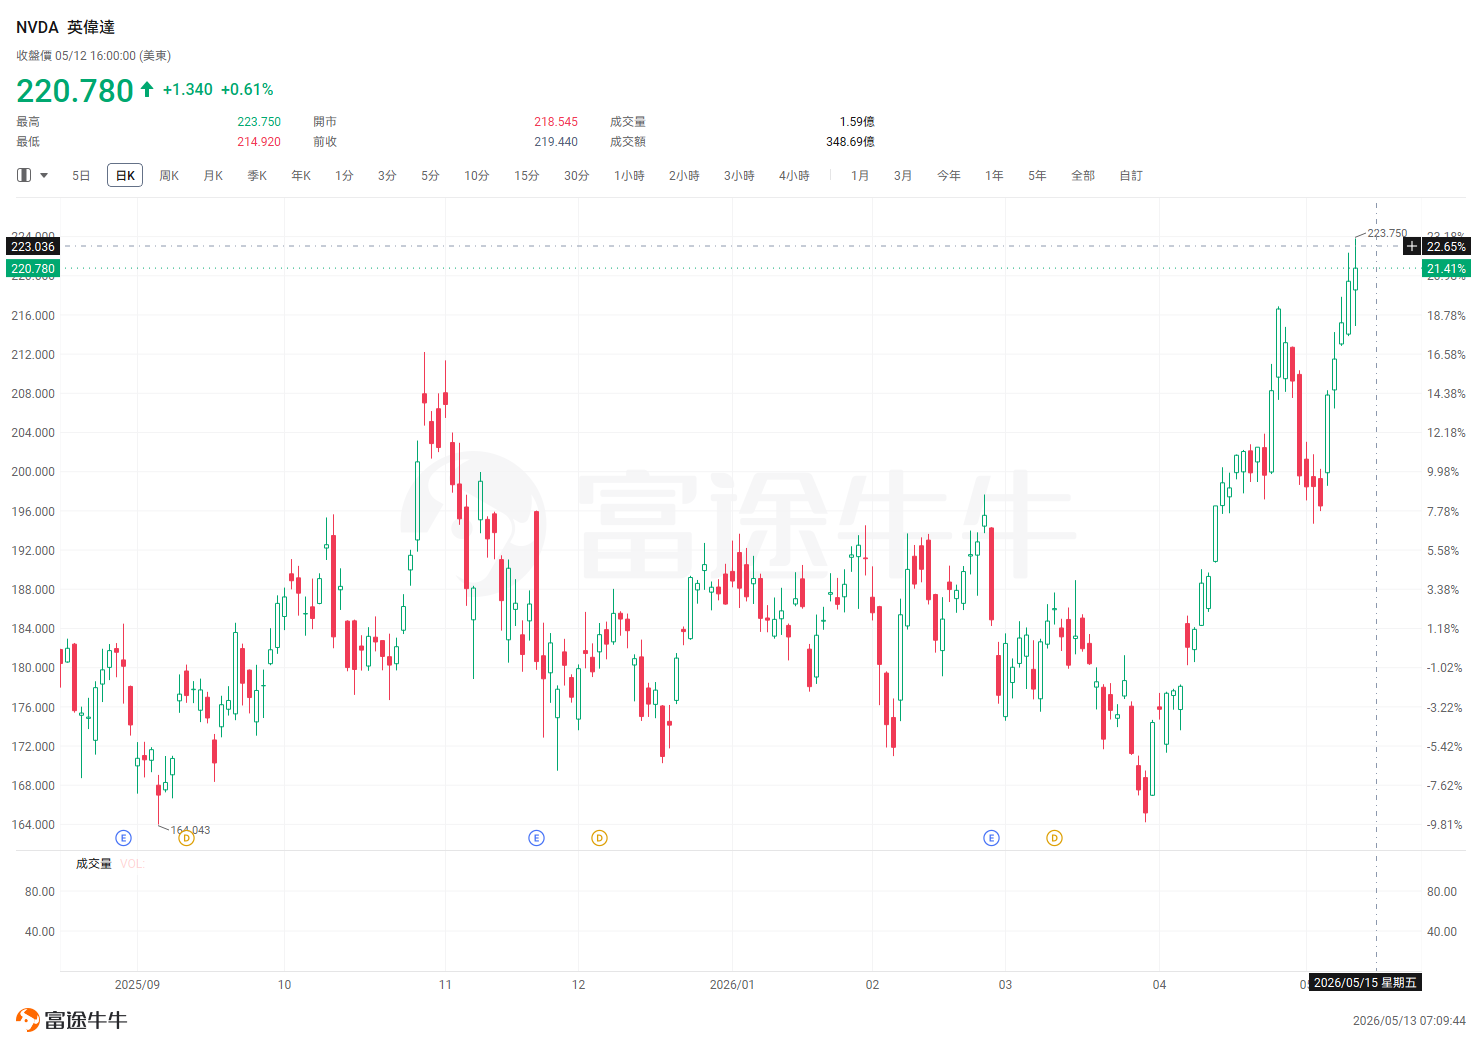Click the 收盤價 05/12 16:00:00 timestamp line
1482x1047 pixels.
(94, 56)
